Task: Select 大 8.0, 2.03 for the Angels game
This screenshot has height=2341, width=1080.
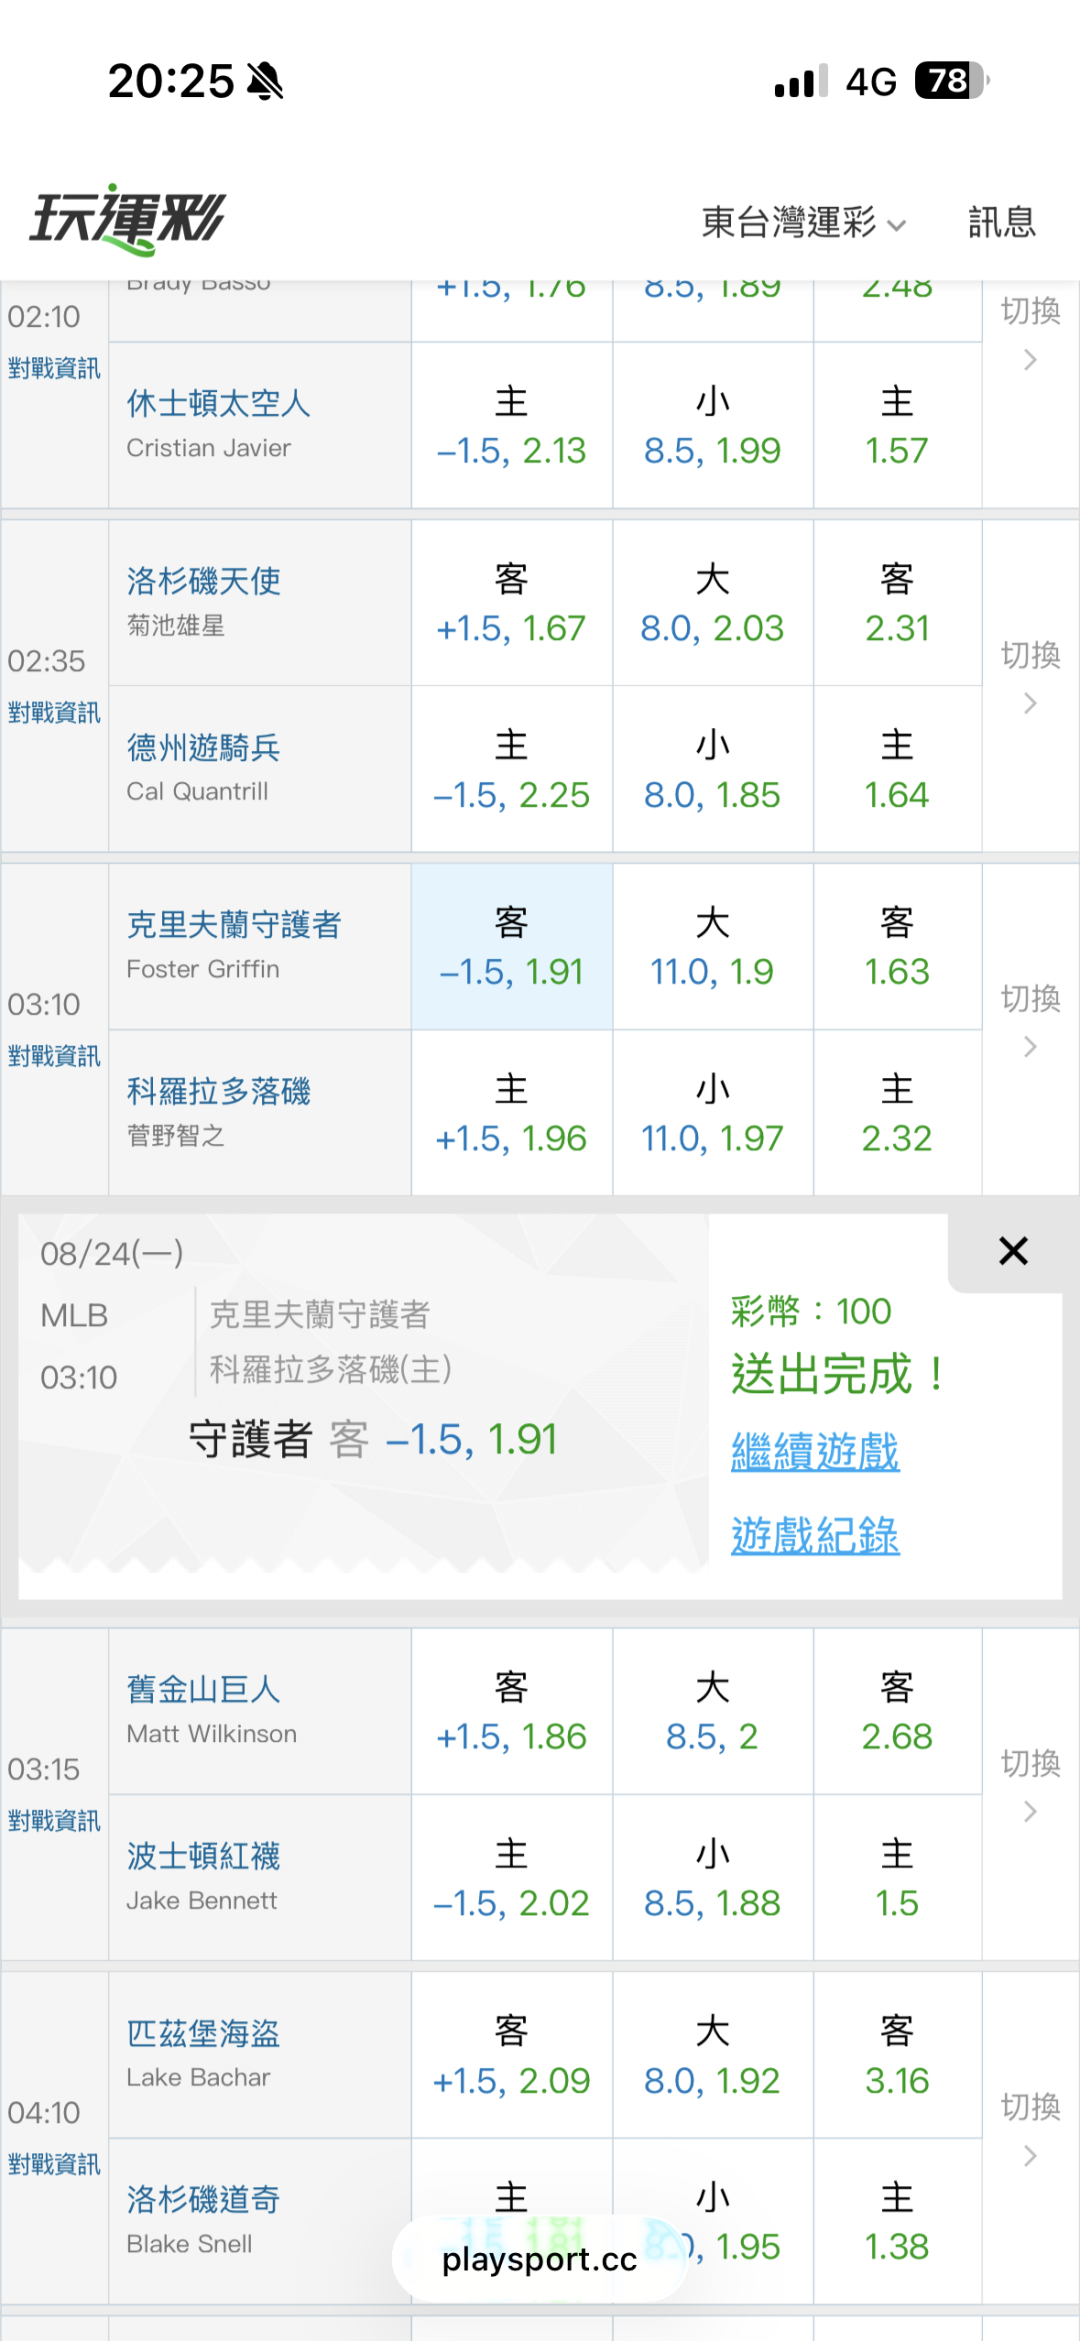Action: [712, 603]
